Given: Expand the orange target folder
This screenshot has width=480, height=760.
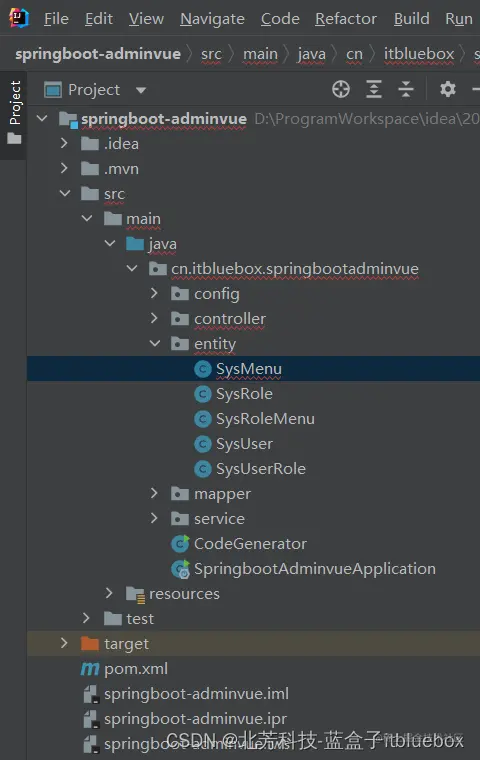Looking at the screenshot, I should click(x=64, y=643).
